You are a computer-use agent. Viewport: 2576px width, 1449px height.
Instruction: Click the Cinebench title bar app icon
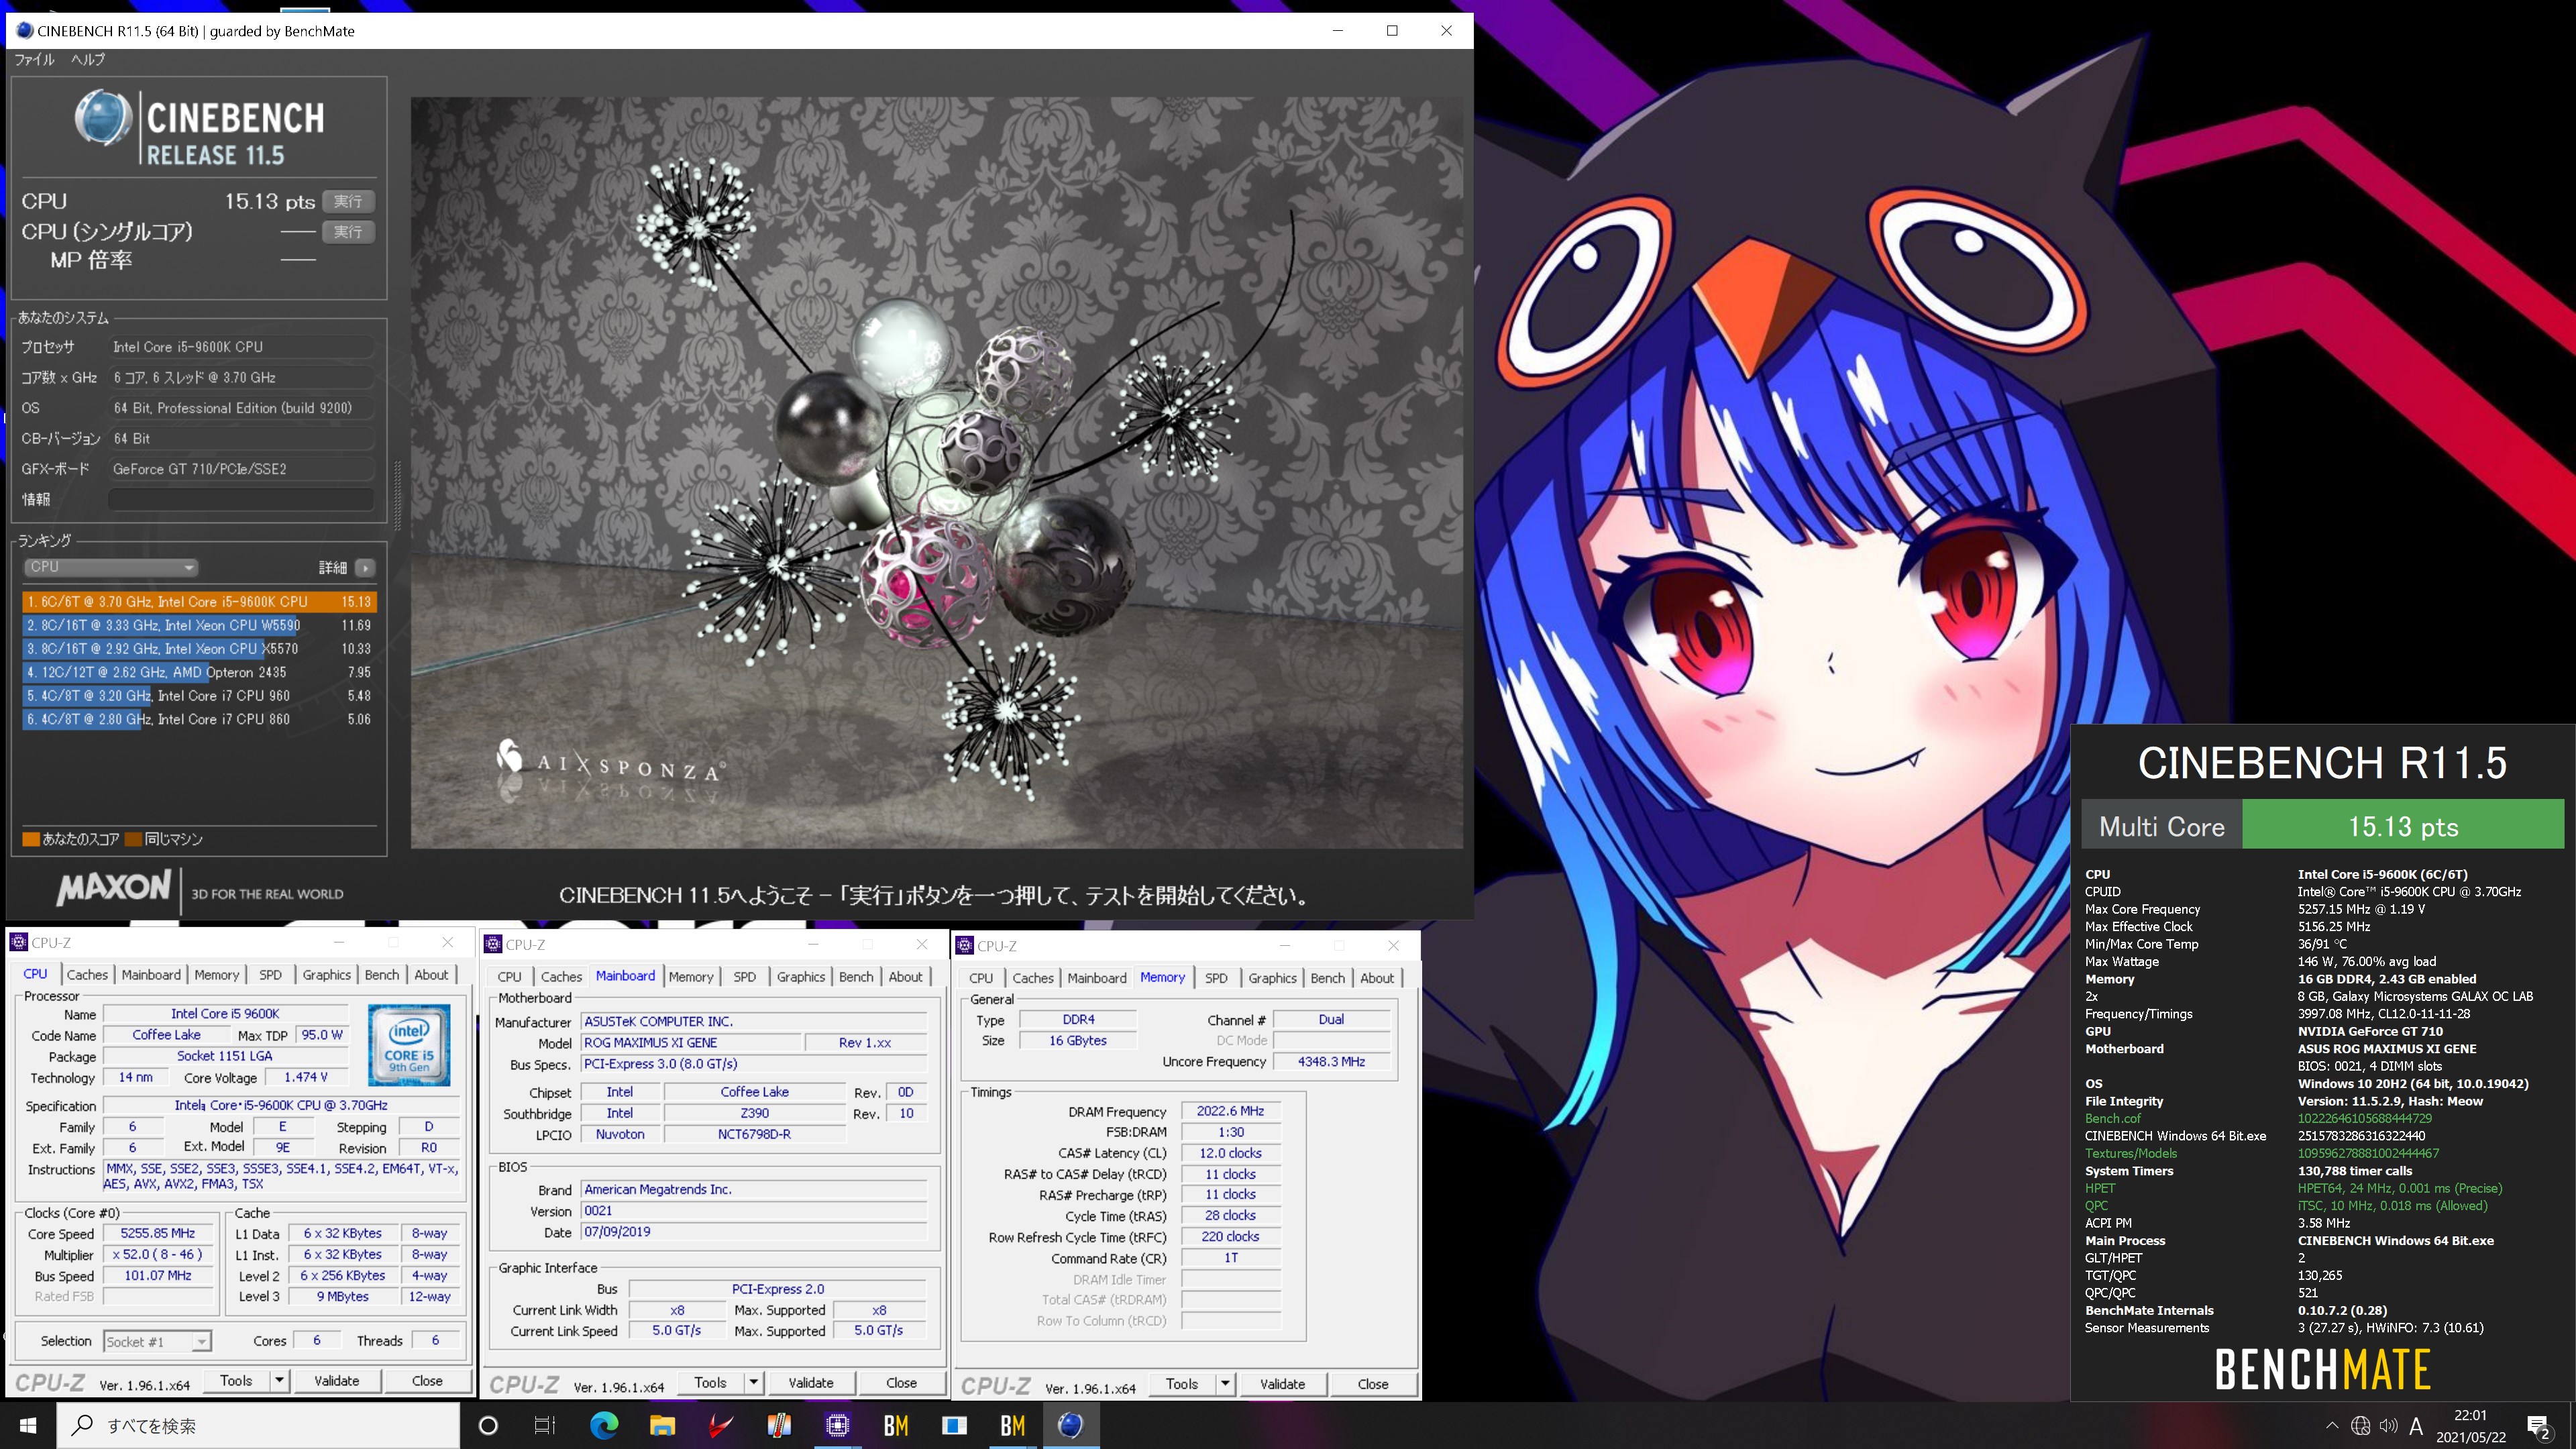click(24, 31)
